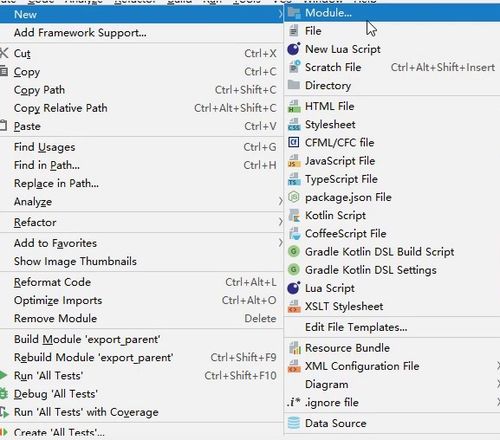
Task: Click the Kotlin Script icon
Action: 294,216
